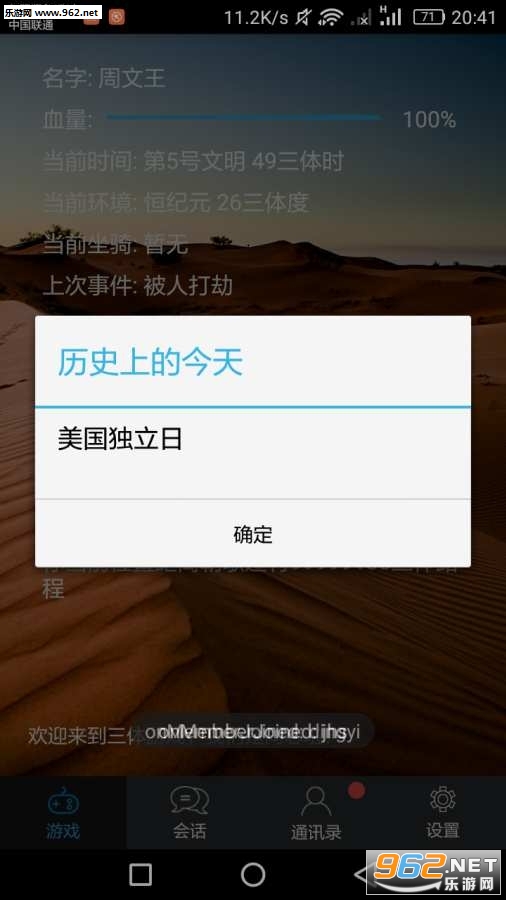Tap the muted sound status icon
The height and width of the screenshot is (900, 506).
coord(303,17)
